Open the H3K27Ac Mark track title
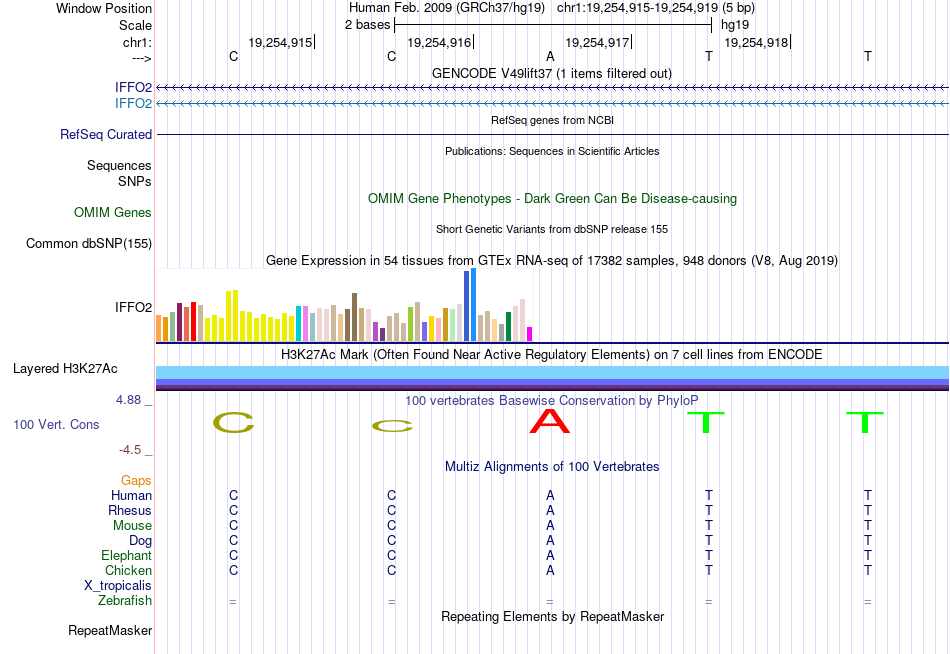 pos(551,355)
